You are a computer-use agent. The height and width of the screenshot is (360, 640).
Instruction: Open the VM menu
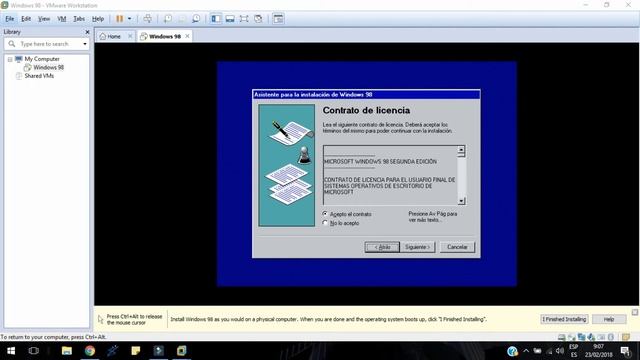[62, 19]
